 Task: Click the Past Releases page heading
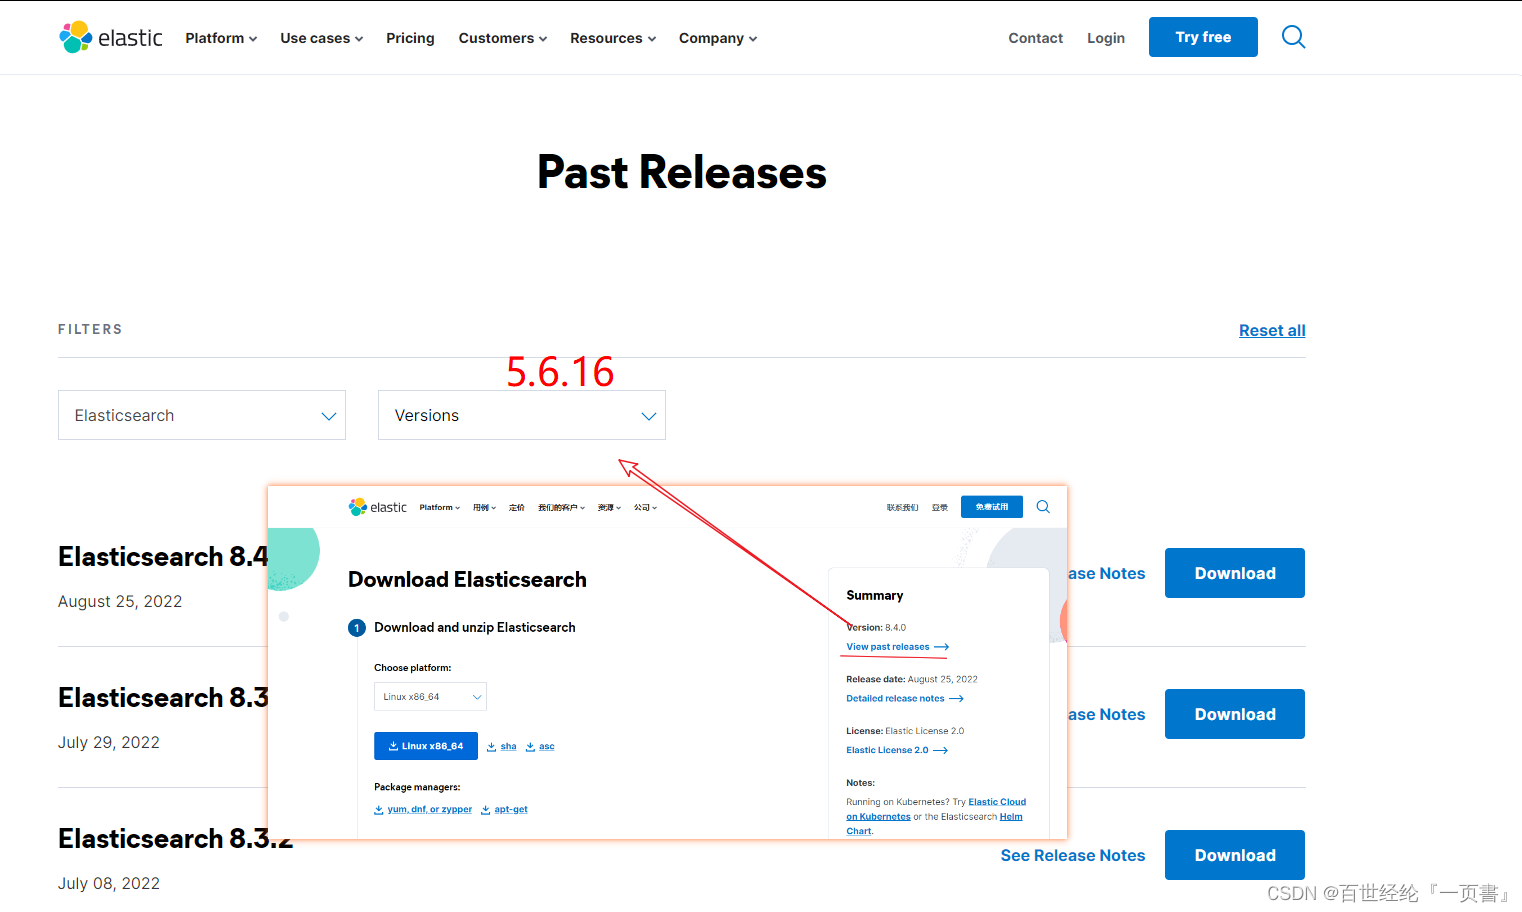[x=682, y=172]
